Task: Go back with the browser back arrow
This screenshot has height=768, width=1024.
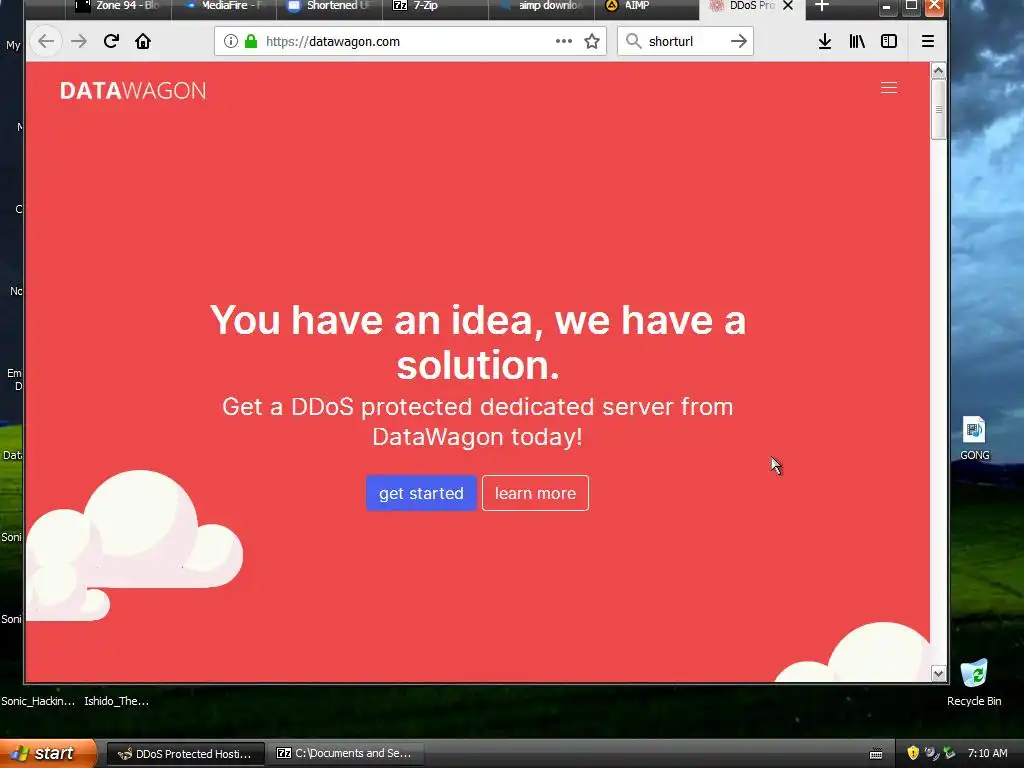Action: (x=46, y=41)
